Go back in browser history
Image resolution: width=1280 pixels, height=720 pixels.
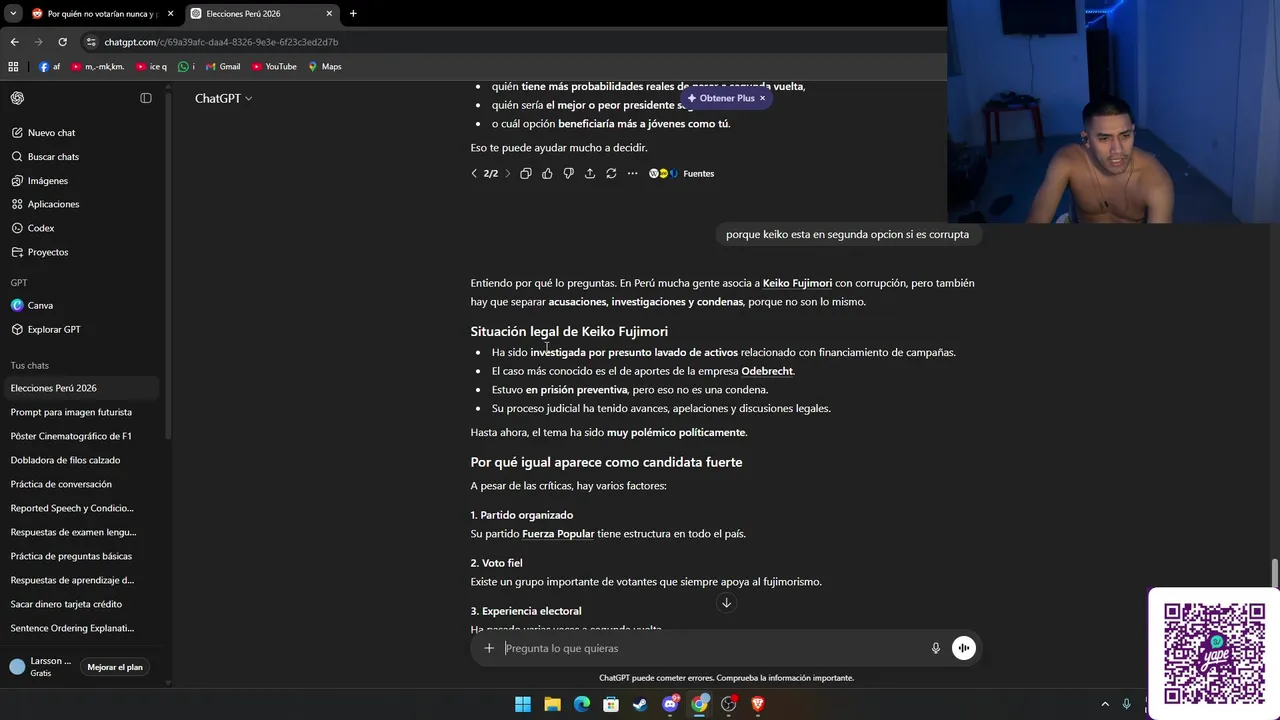coord(14,42)
